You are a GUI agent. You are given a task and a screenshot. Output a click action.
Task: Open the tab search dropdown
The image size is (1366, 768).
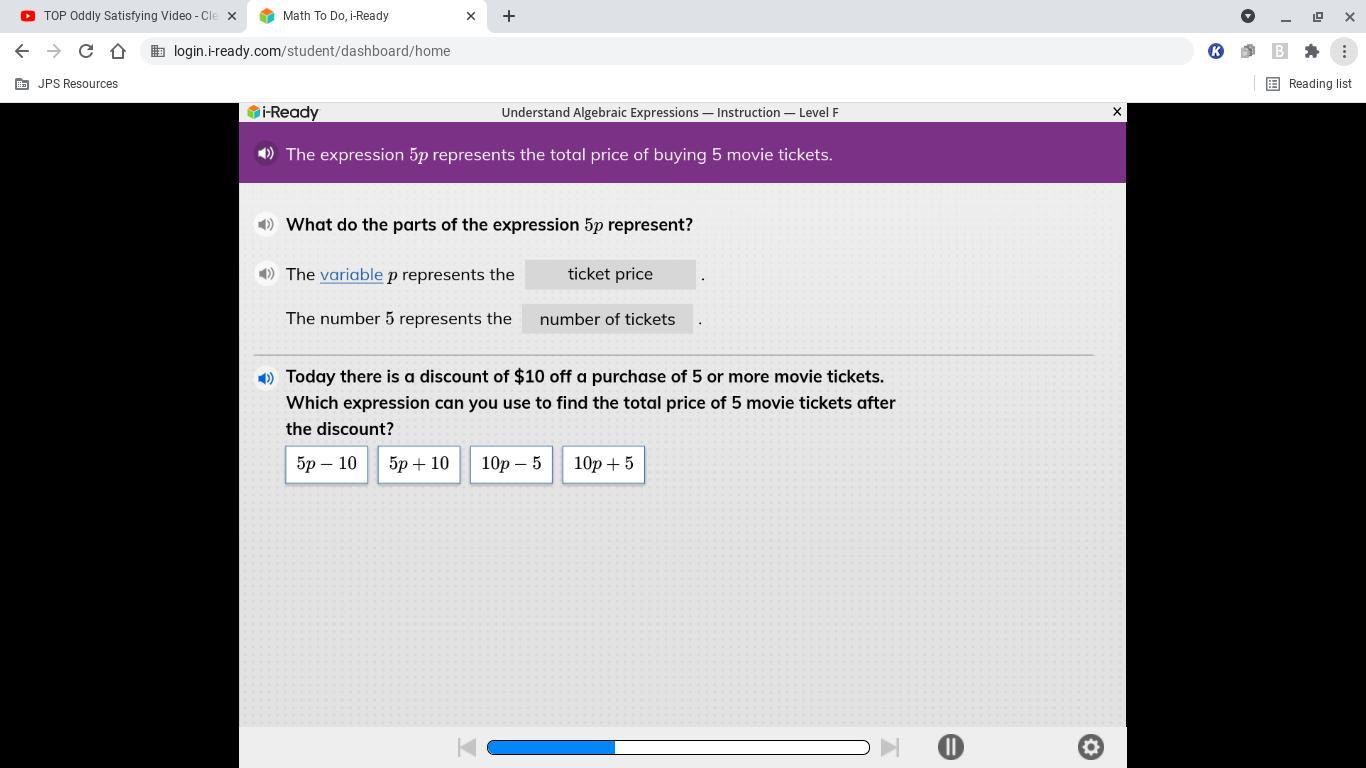1248,16
